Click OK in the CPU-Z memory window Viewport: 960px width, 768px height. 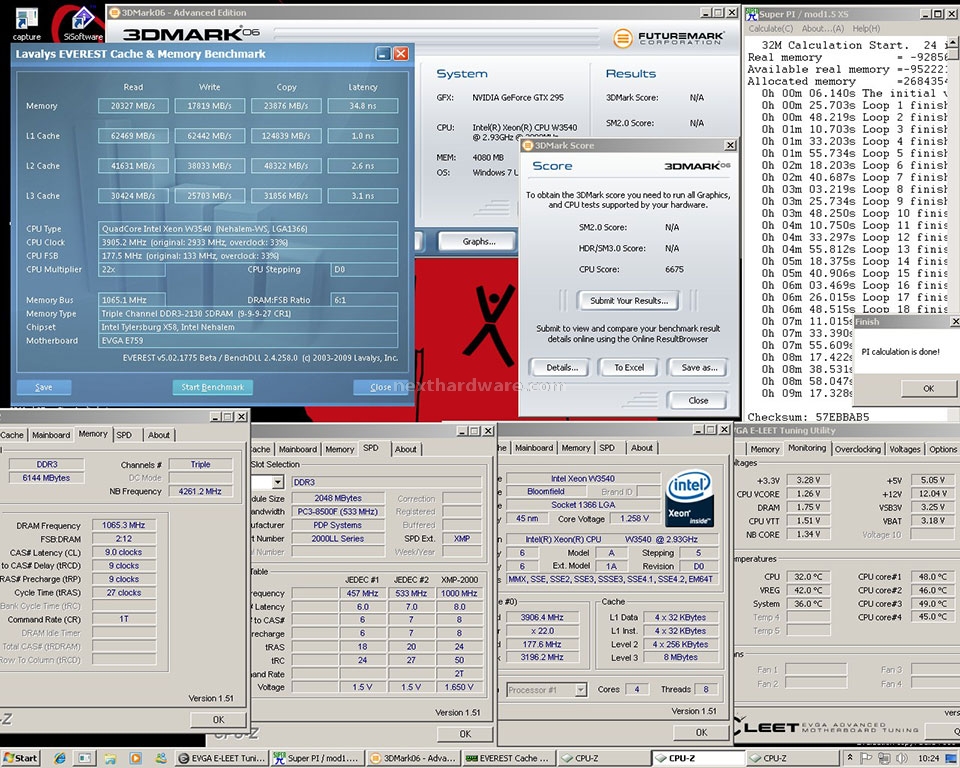(x=219, y=720)
